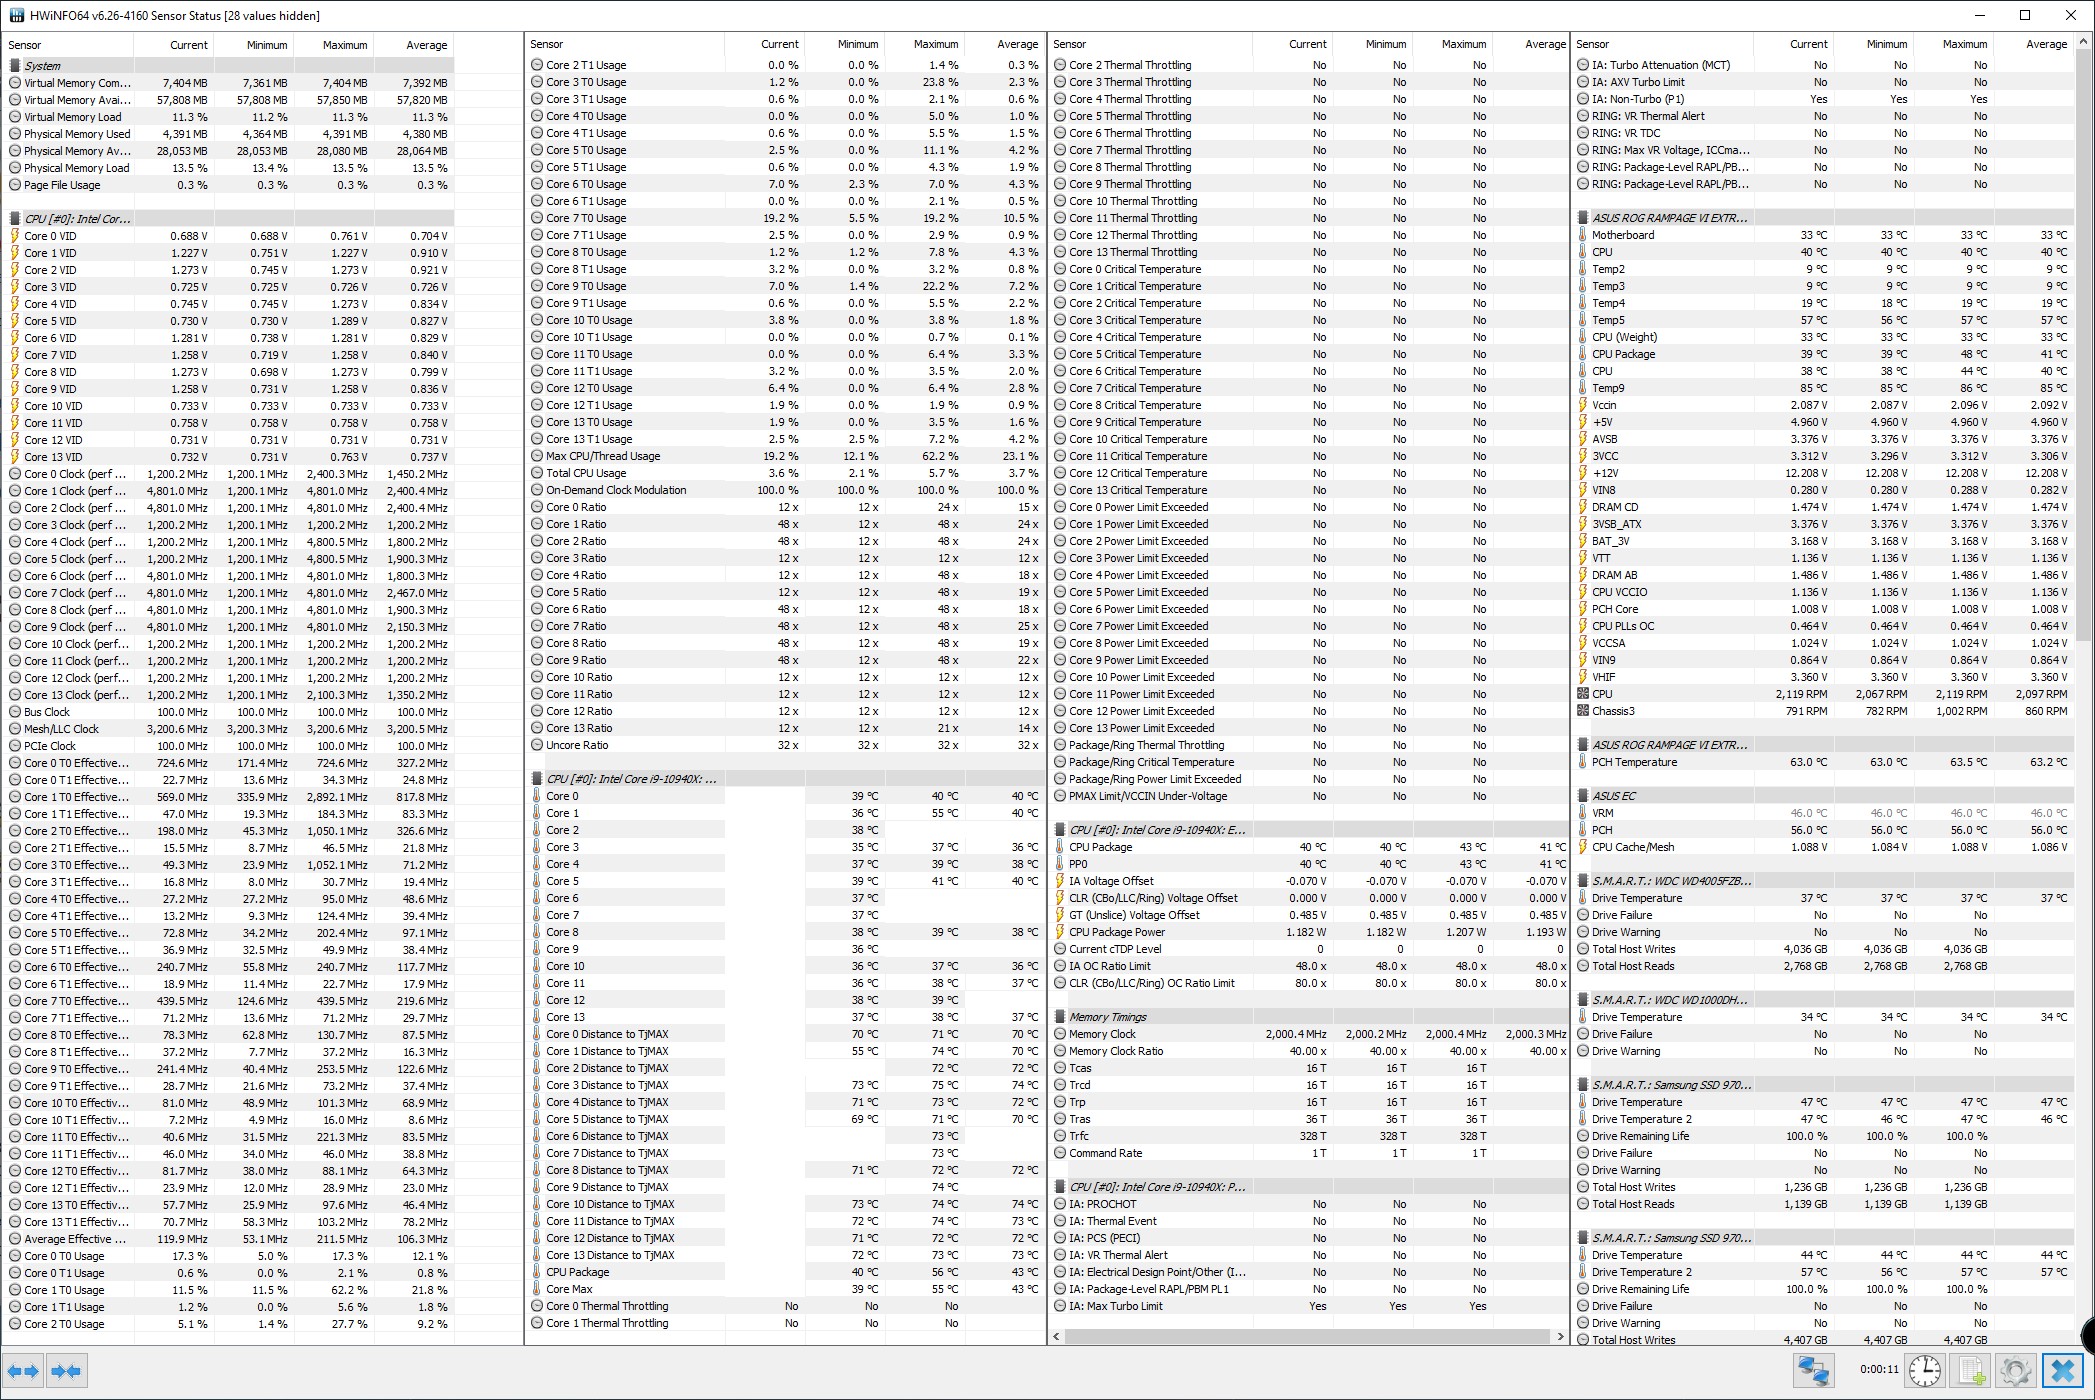Click the leftmost panel's Maximum column header
This screenshot has height=1400, width=2095.
coord(344,45)
